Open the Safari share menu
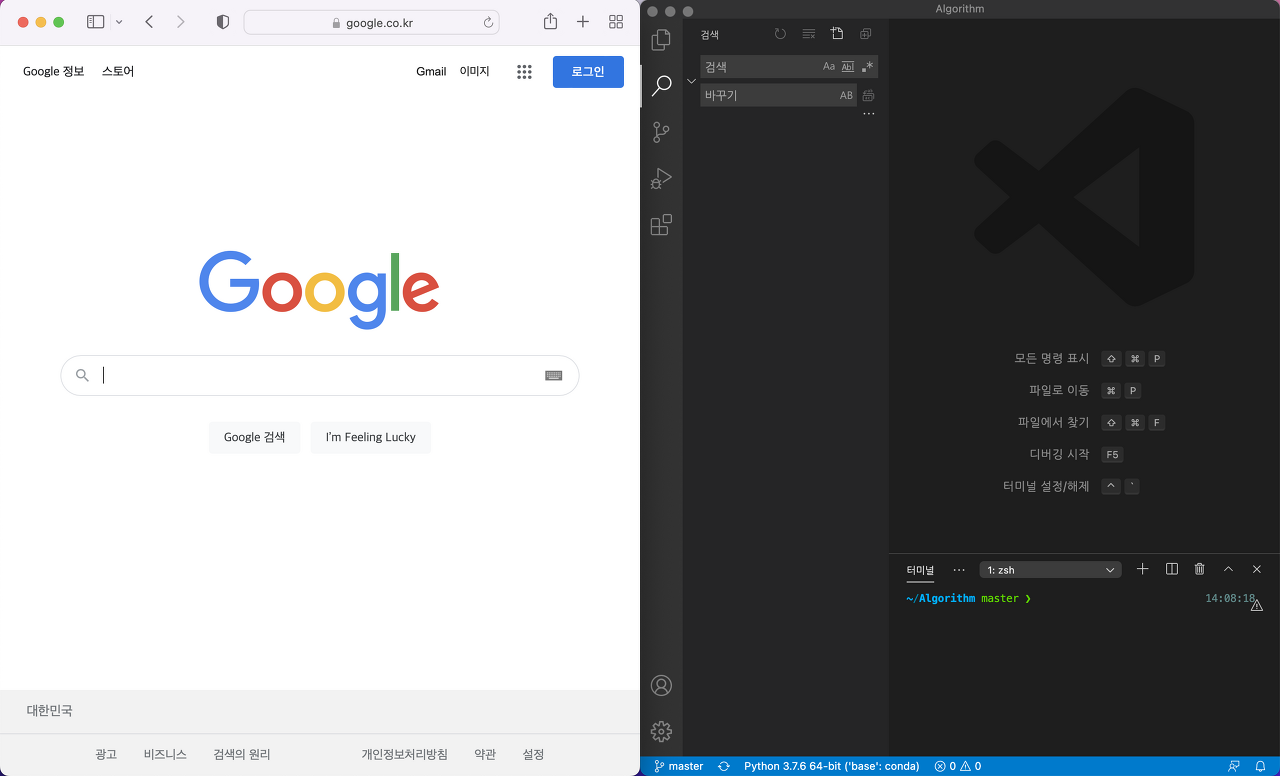Screen dimensions: 1280x776 550,22
